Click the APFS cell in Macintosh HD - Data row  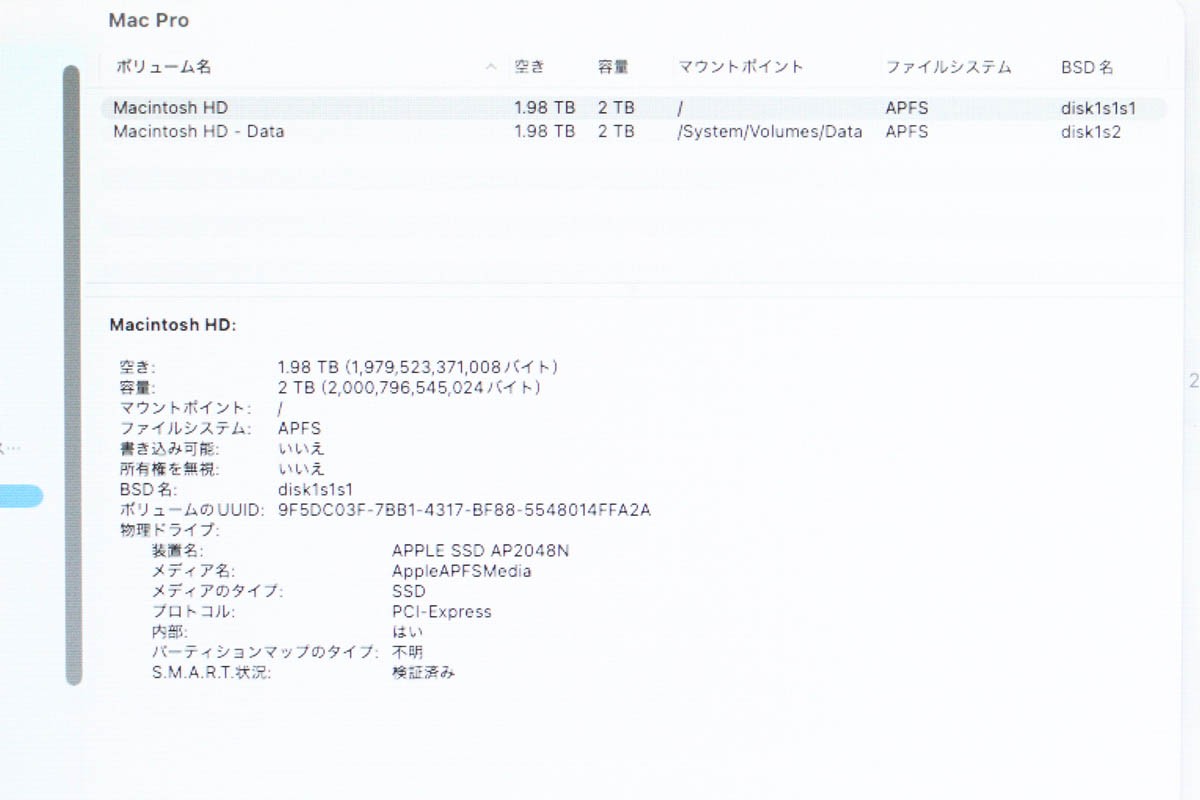(x=907, y=131)
